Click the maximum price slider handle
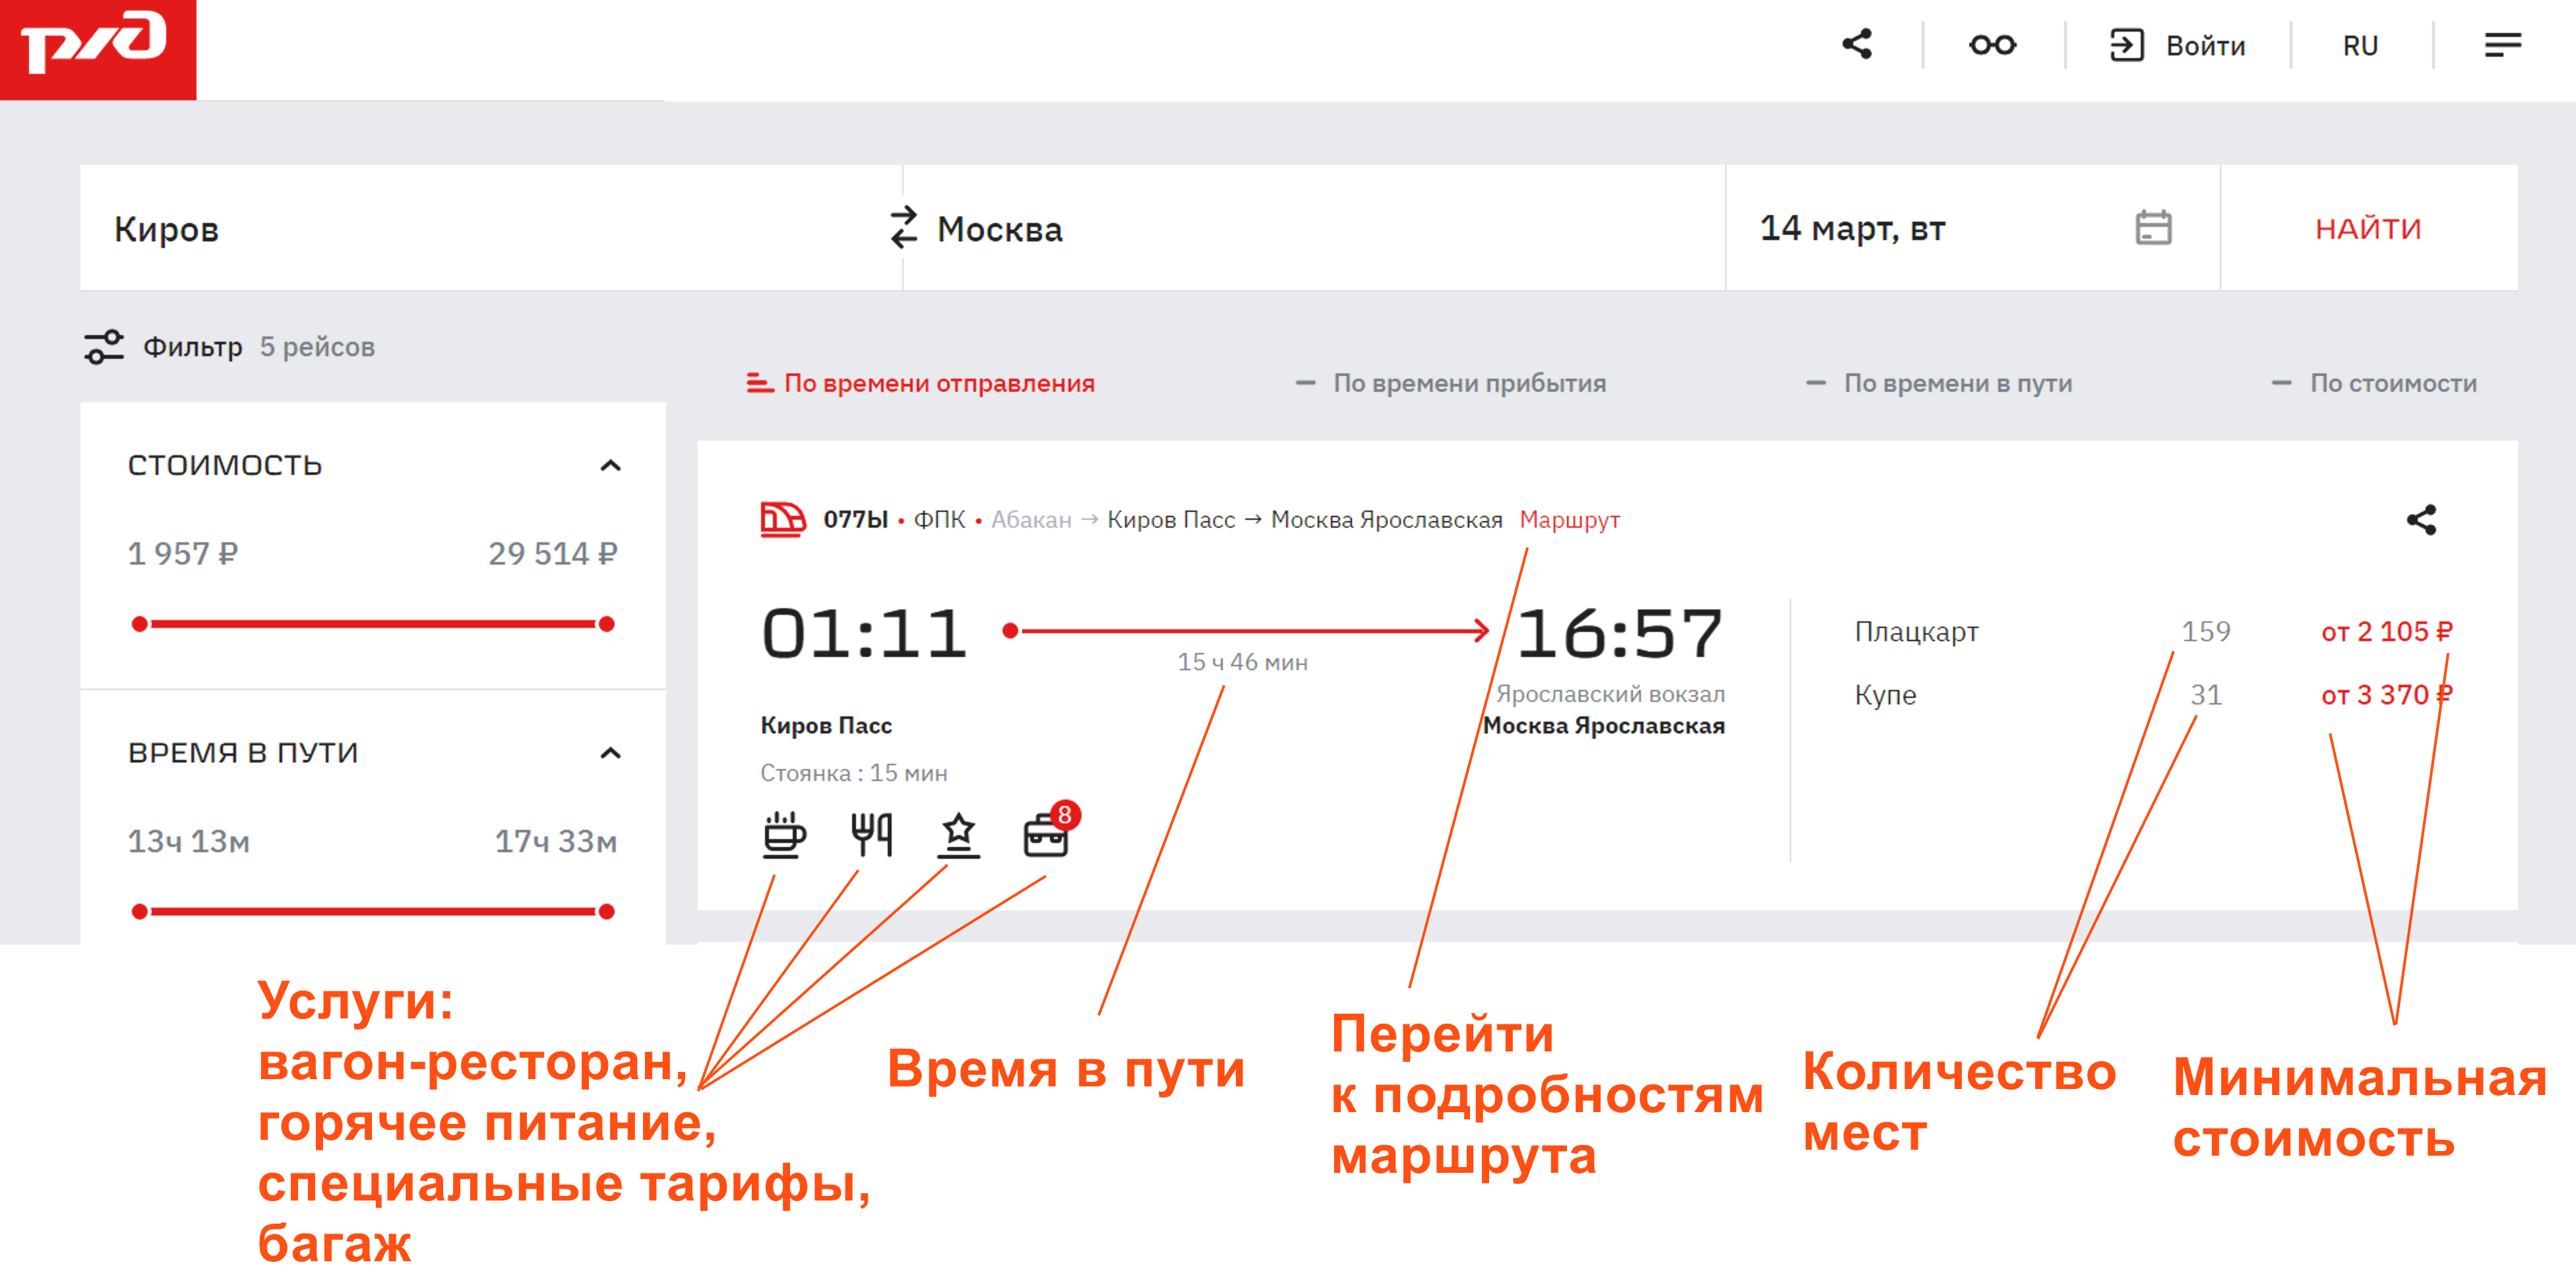2576x1281 pixels. (x=606, y=624)
